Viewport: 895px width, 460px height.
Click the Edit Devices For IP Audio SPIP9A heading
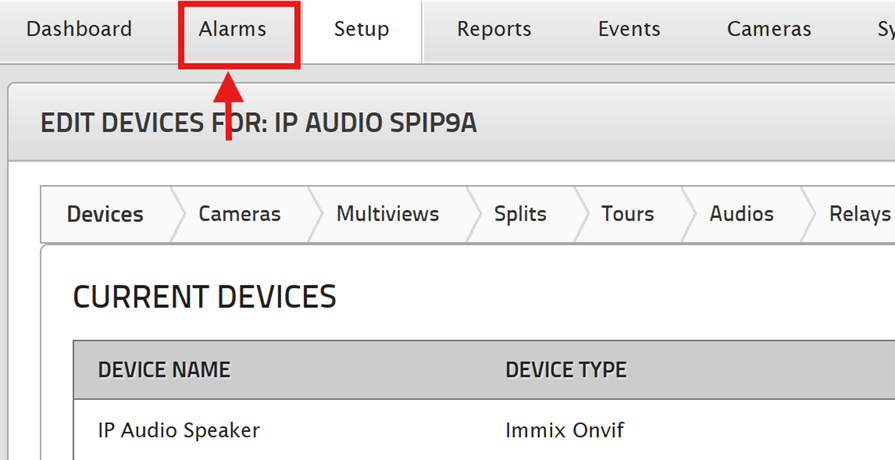pos(258,123)
